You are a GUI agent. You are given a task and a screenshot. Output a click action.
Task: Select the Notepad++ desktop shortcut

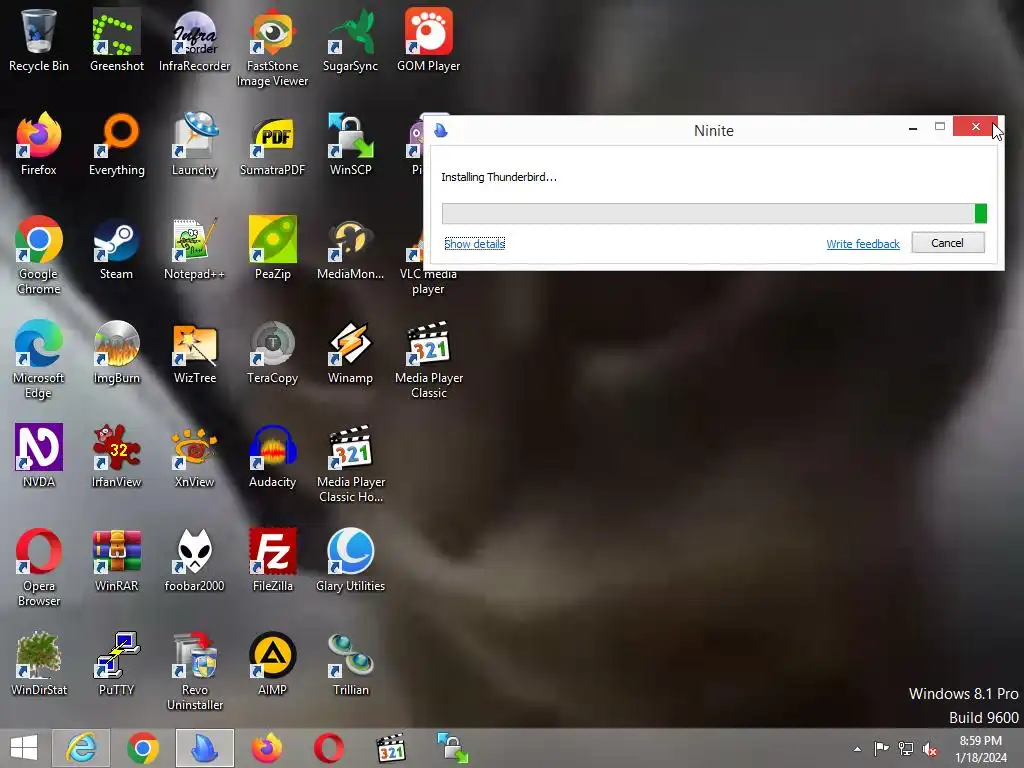point(195,248)
